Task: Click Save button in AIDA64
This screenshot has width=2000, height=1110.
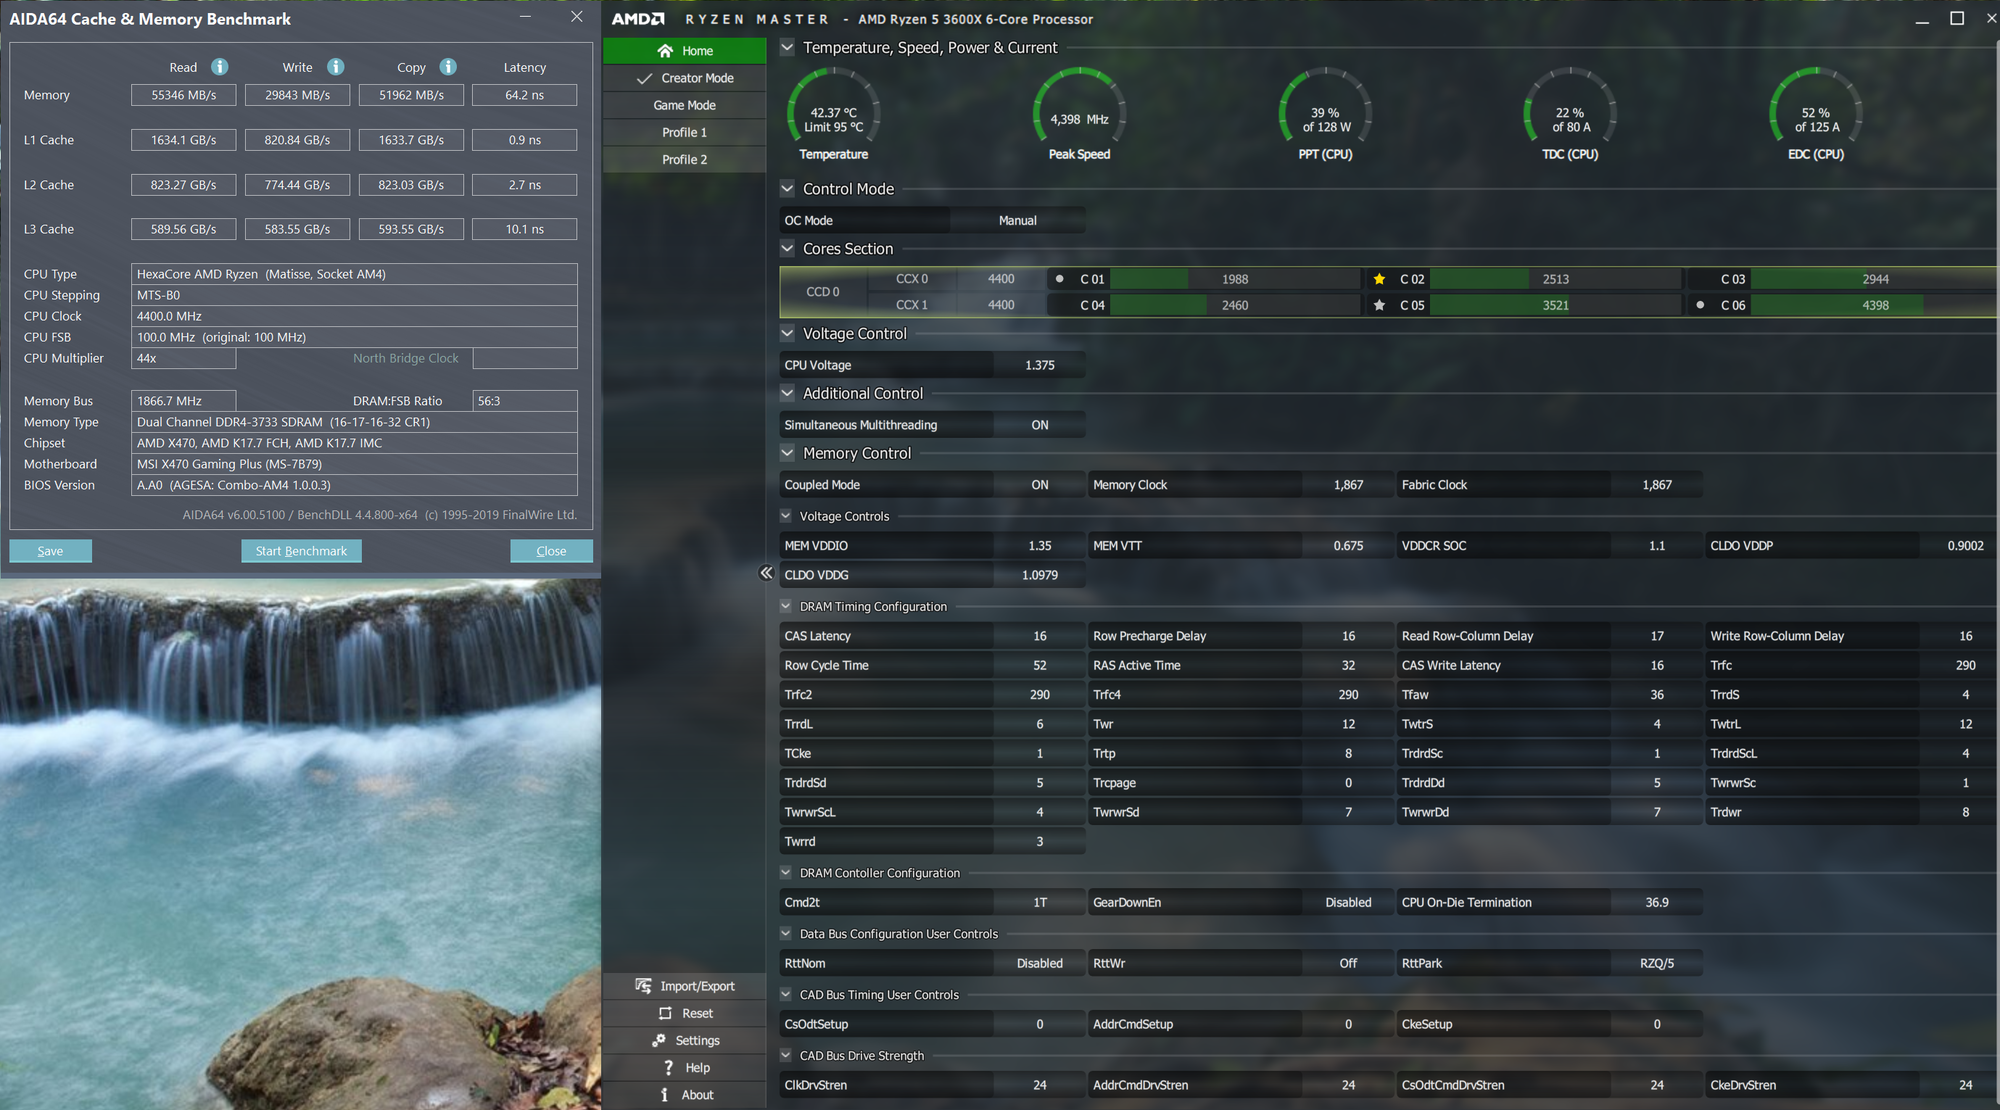Action: click(x=50, y=551)
